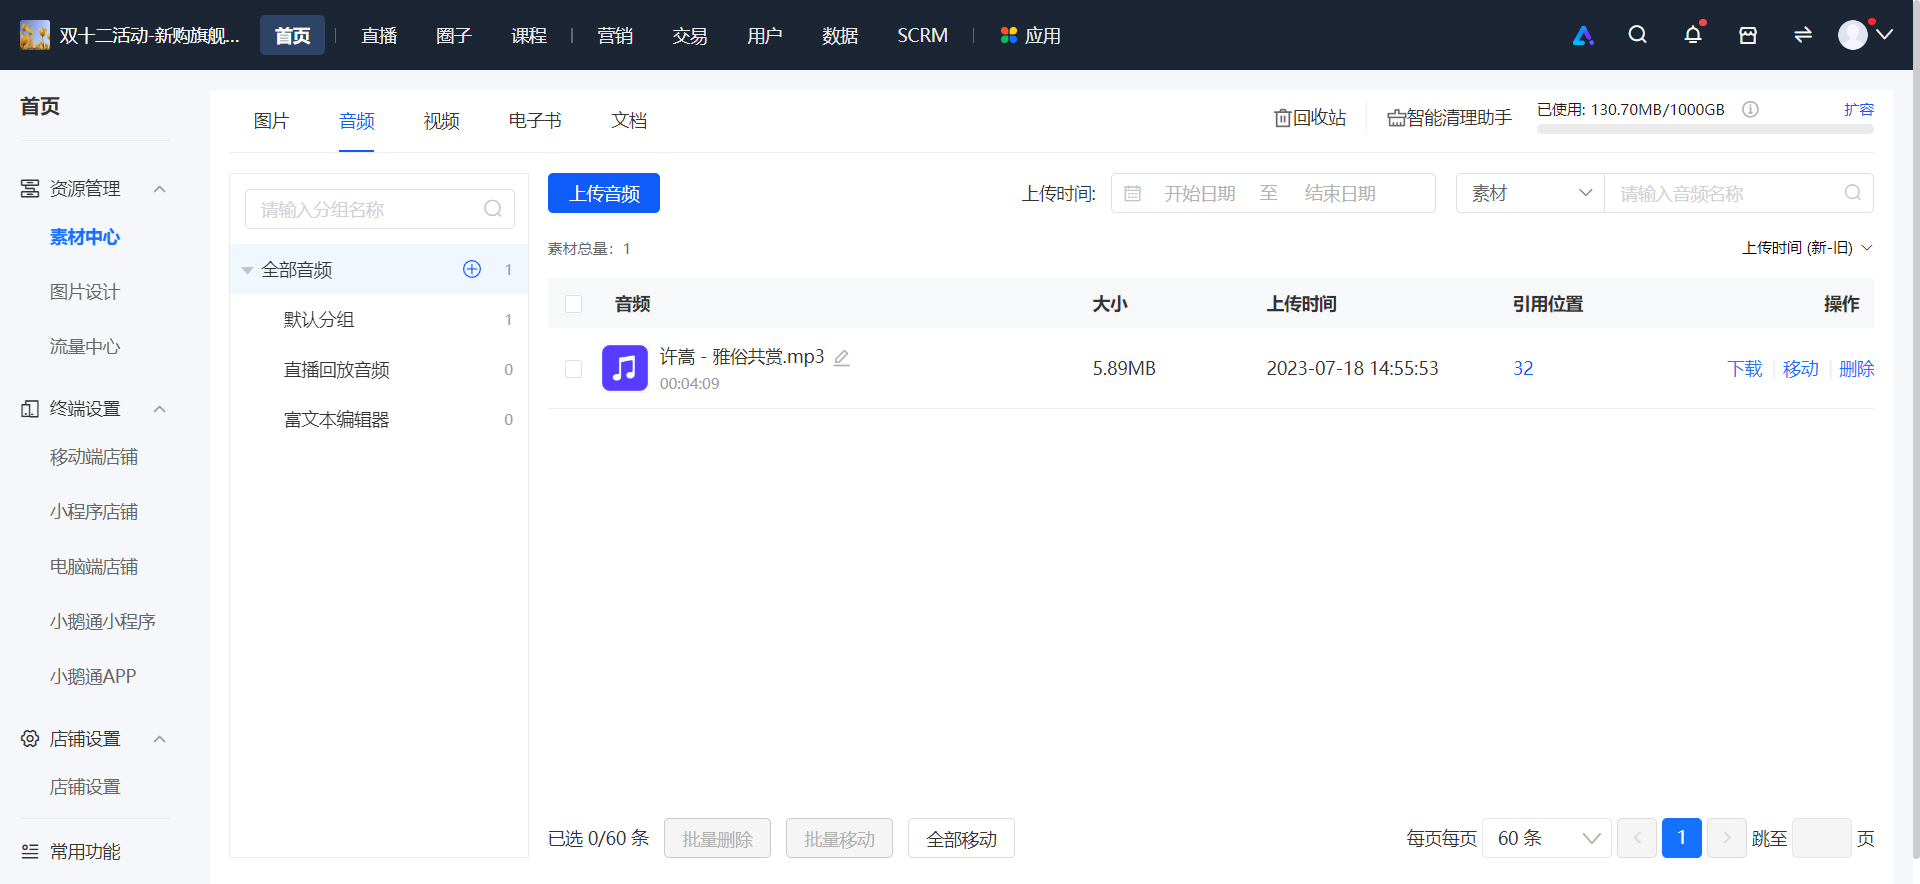
Task: Switch to the 音频 tab
Action: pos(356,121)
